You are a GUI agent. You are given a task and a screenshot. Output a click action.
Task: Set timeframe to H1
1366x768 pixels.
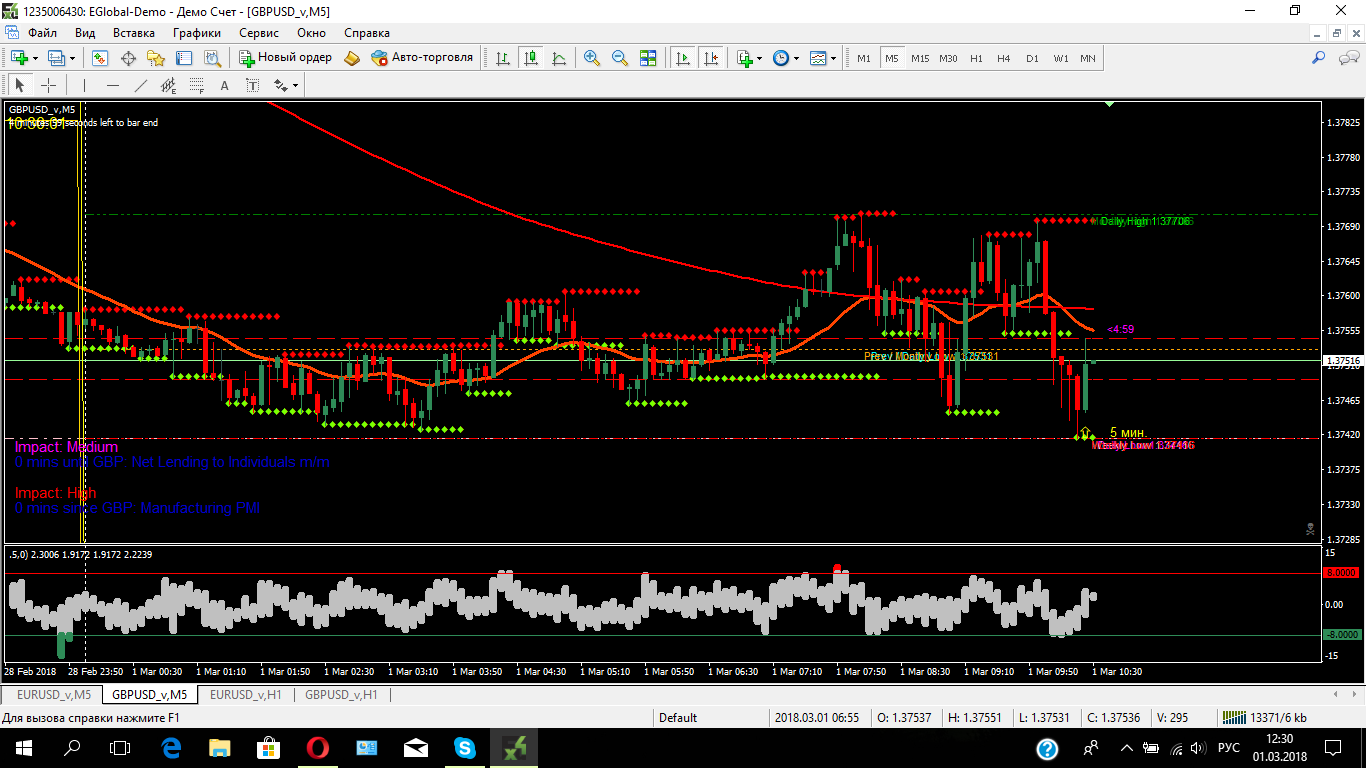pyautogui.click(x=976, y=58)
